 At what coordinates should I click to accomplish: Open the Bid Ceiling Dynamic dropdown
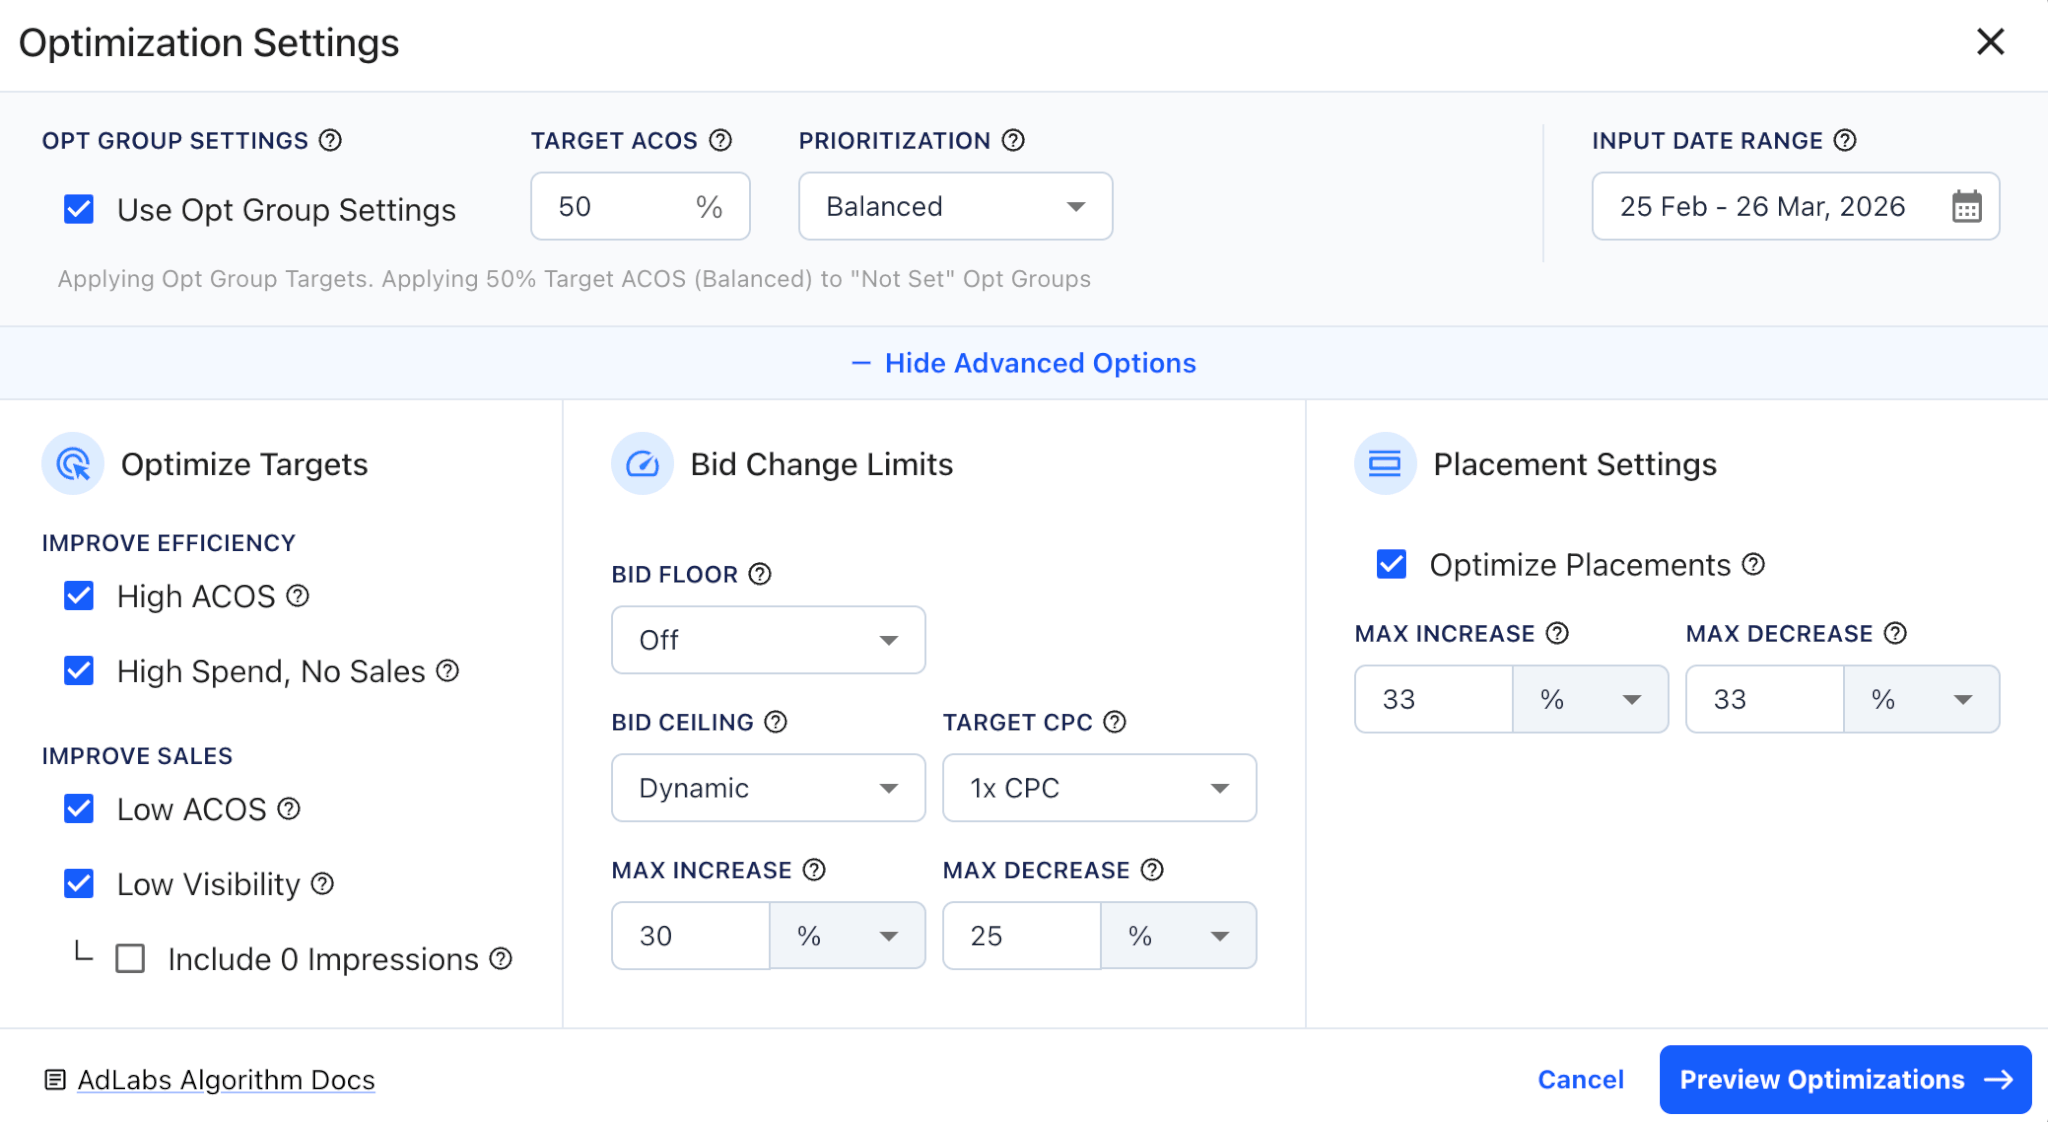(x=768, y=788)
